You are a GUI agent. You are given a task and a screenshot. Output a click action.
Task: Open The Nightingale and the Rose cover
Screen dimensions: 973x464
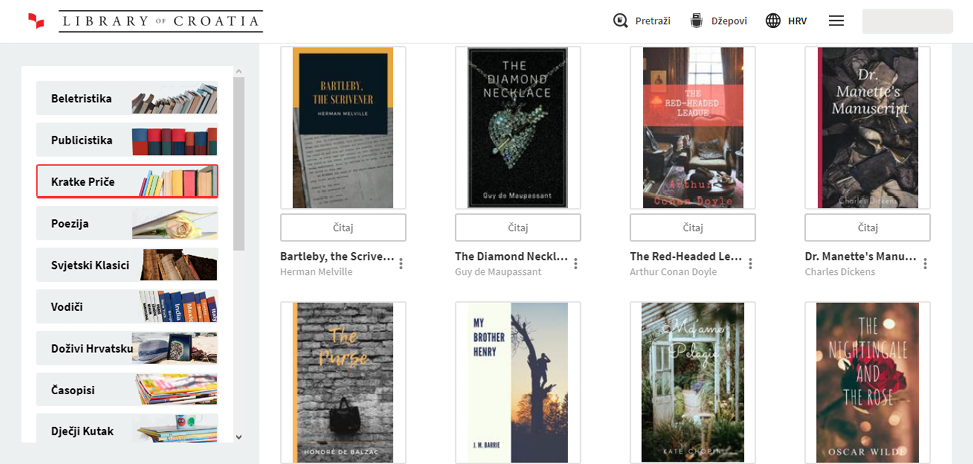(867, 382)
